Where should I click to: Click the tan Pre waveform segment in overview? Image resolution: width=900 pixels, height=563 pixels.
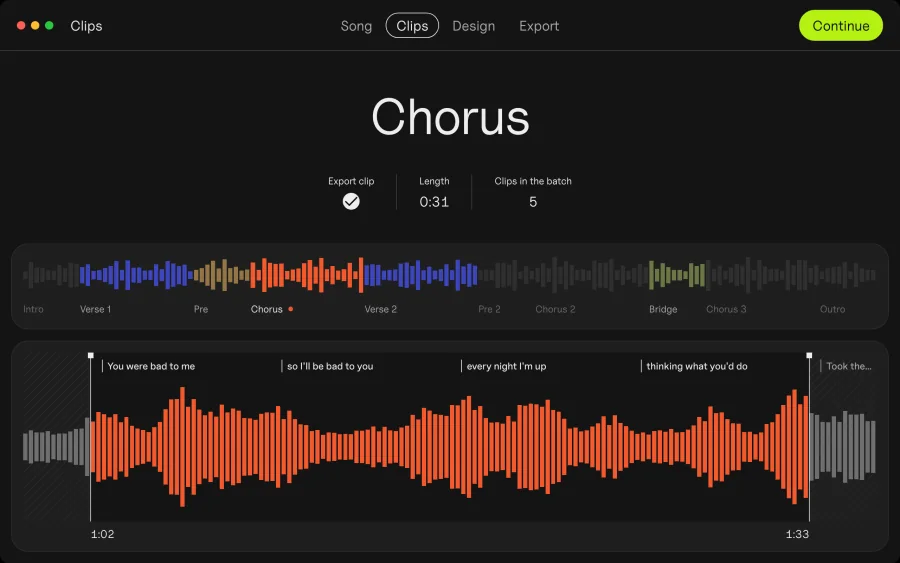click(221, 275)
